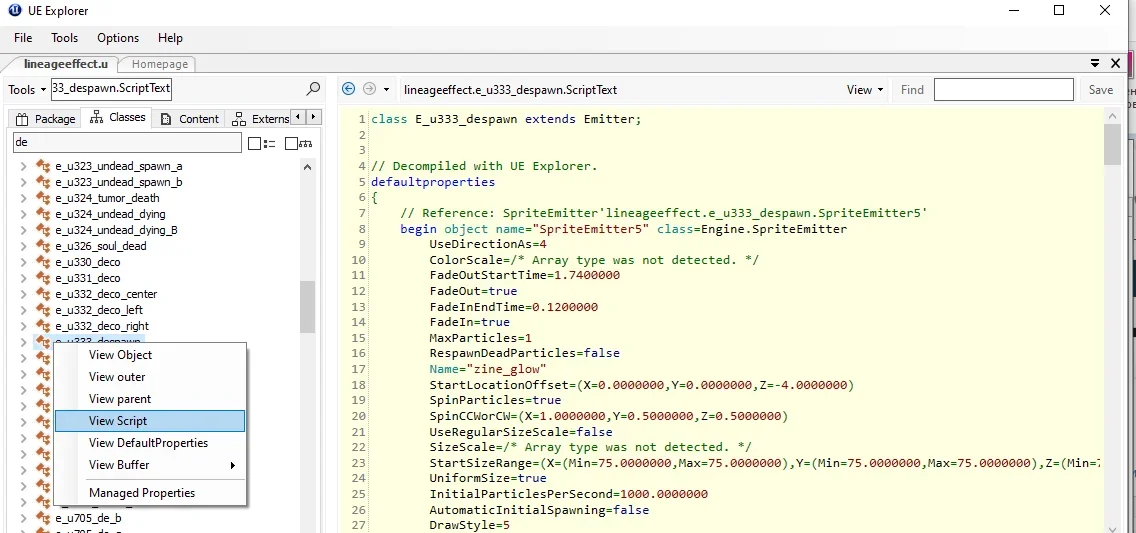
Task: Open the View Buffer submenu
Action: click(x=150, y=465)
